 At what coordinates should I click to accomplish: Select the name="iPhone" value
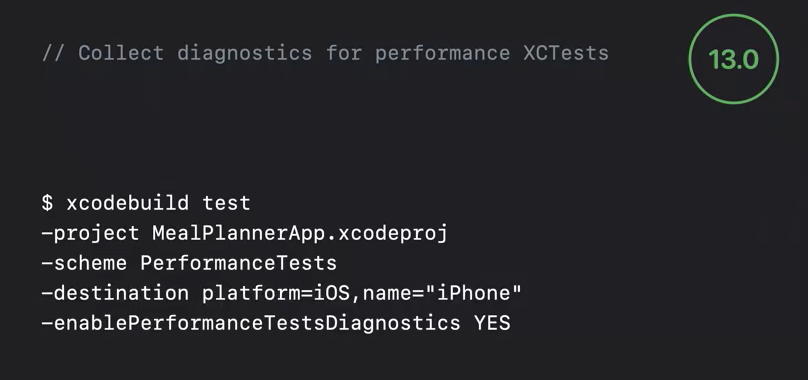[x=442, y=293]
